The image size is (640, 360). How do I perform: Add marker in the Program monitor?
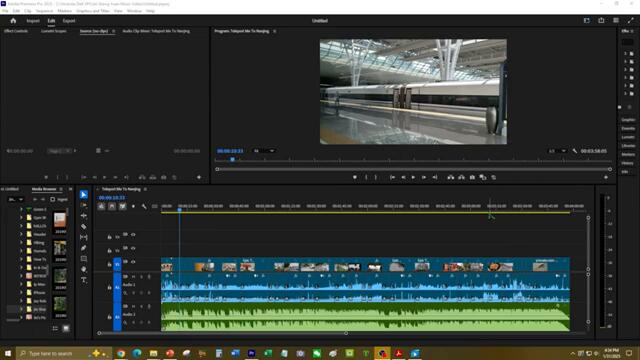pyautogui.click(x=355, y=178)
